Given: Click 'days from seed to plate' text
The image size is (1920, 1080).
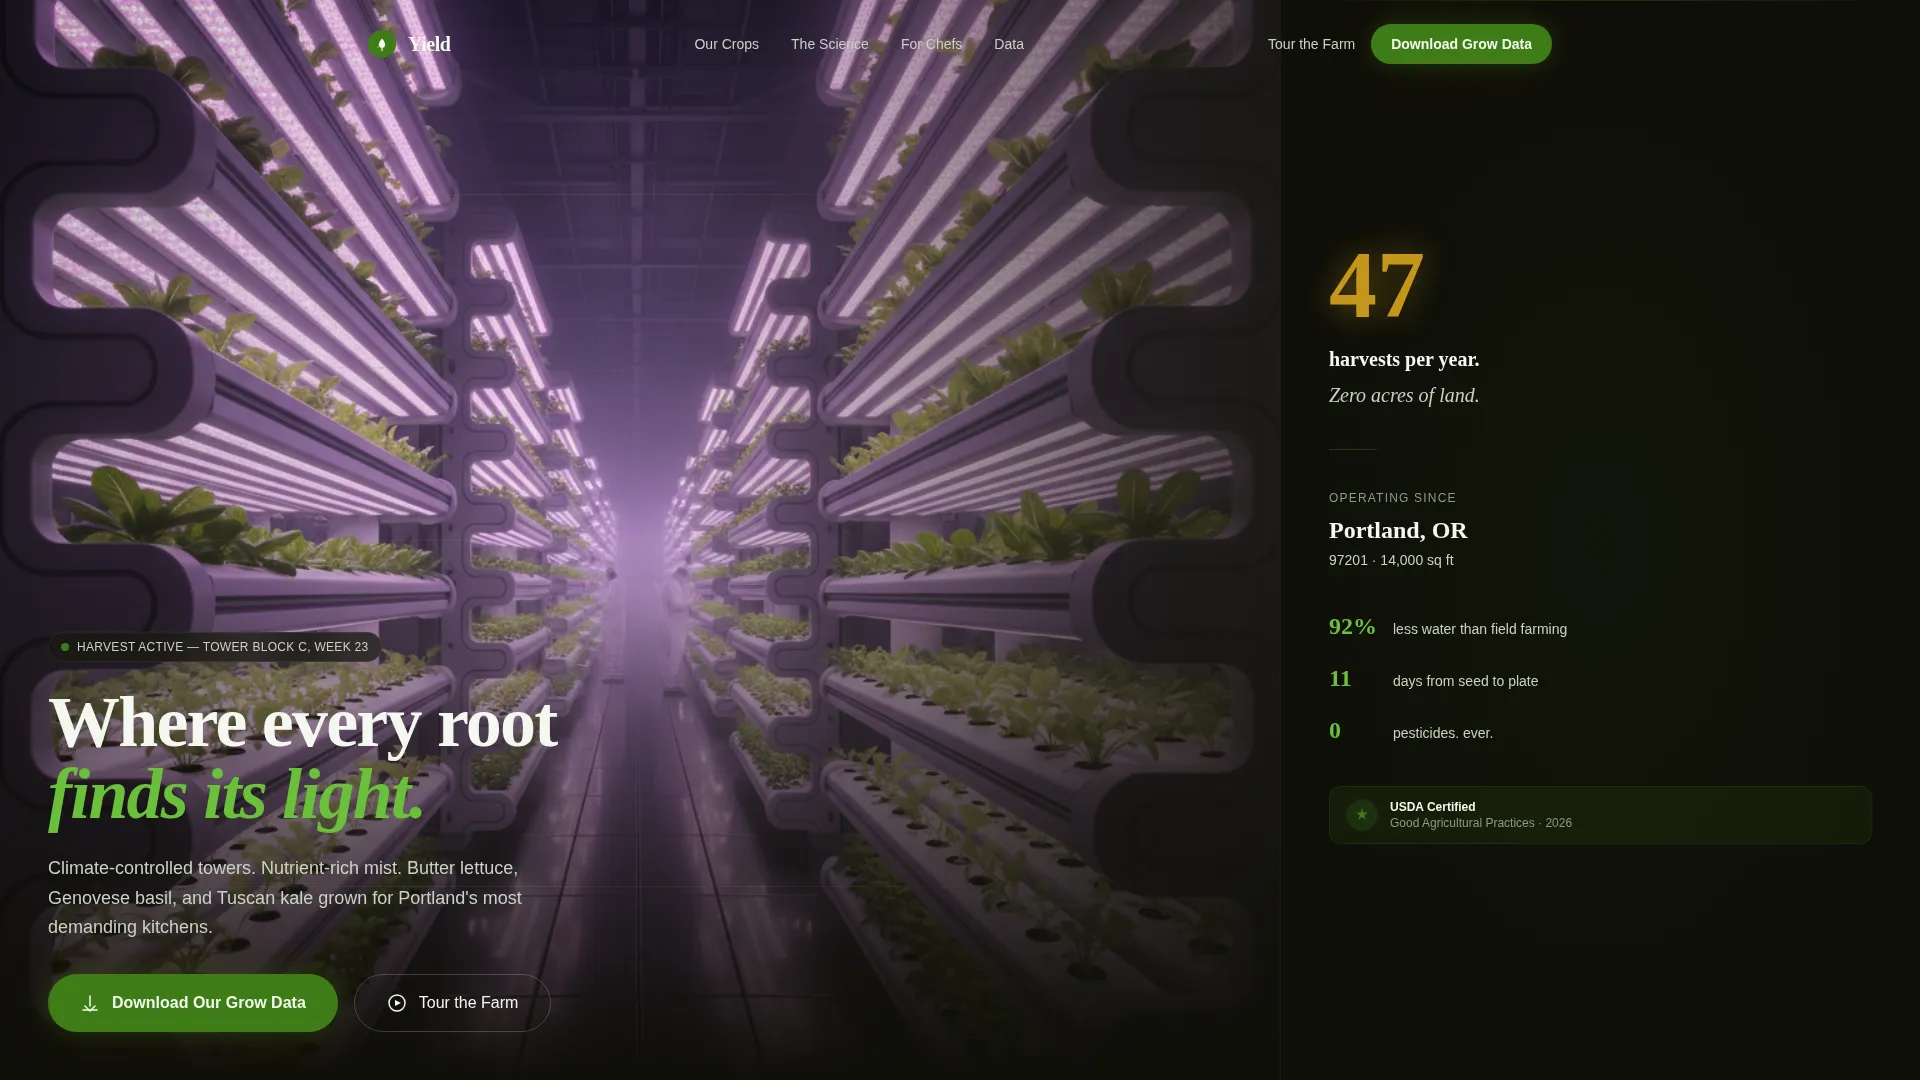Looking at the screenshot, I should coord(1465,681).
